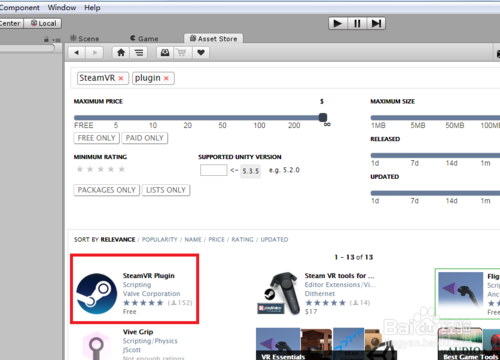Click Scripting category under SteamVR Plugin

pos(137,285)
